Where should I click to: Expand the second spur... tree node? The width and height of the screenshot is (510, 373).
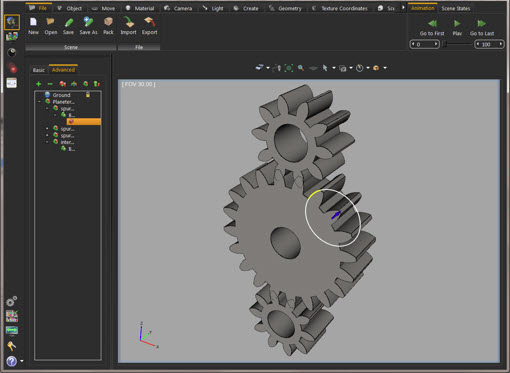tap(47, 128)
